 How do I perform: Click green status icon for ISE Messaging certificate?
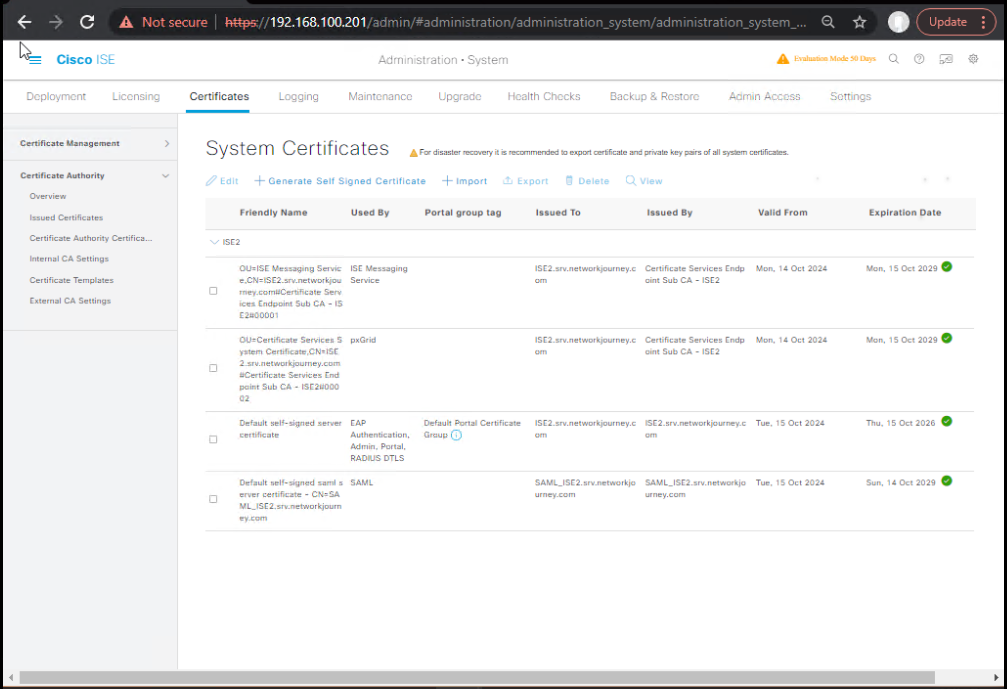pos(947,267)
